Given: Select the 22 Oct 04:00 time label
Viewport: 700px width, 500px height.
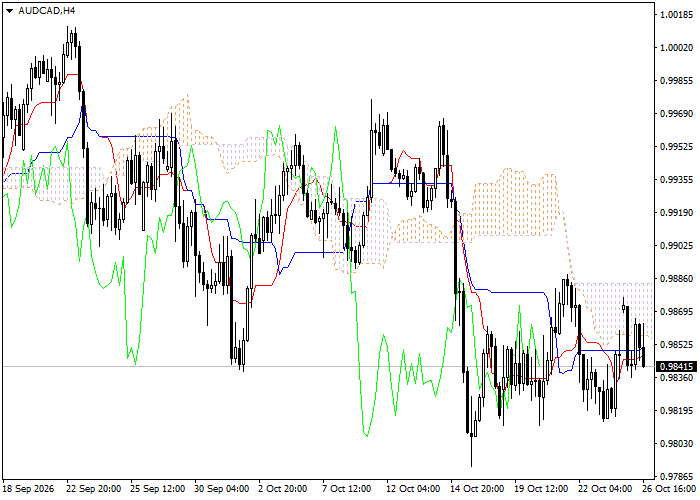Looking at the screenshot, I should pos(607,489).
